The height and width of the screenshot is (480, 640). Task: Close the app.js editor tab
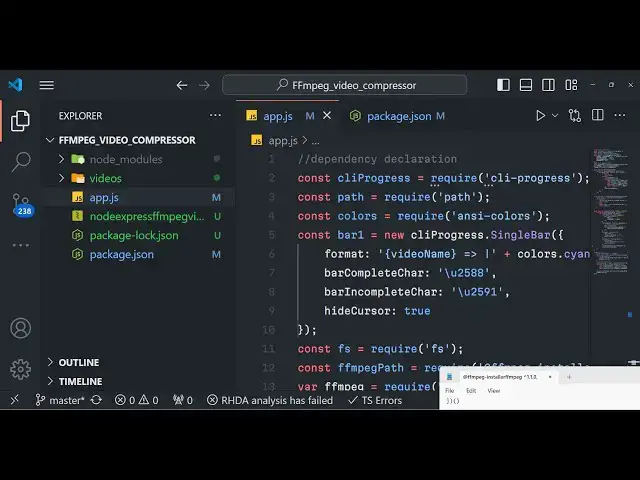[327, 116]
